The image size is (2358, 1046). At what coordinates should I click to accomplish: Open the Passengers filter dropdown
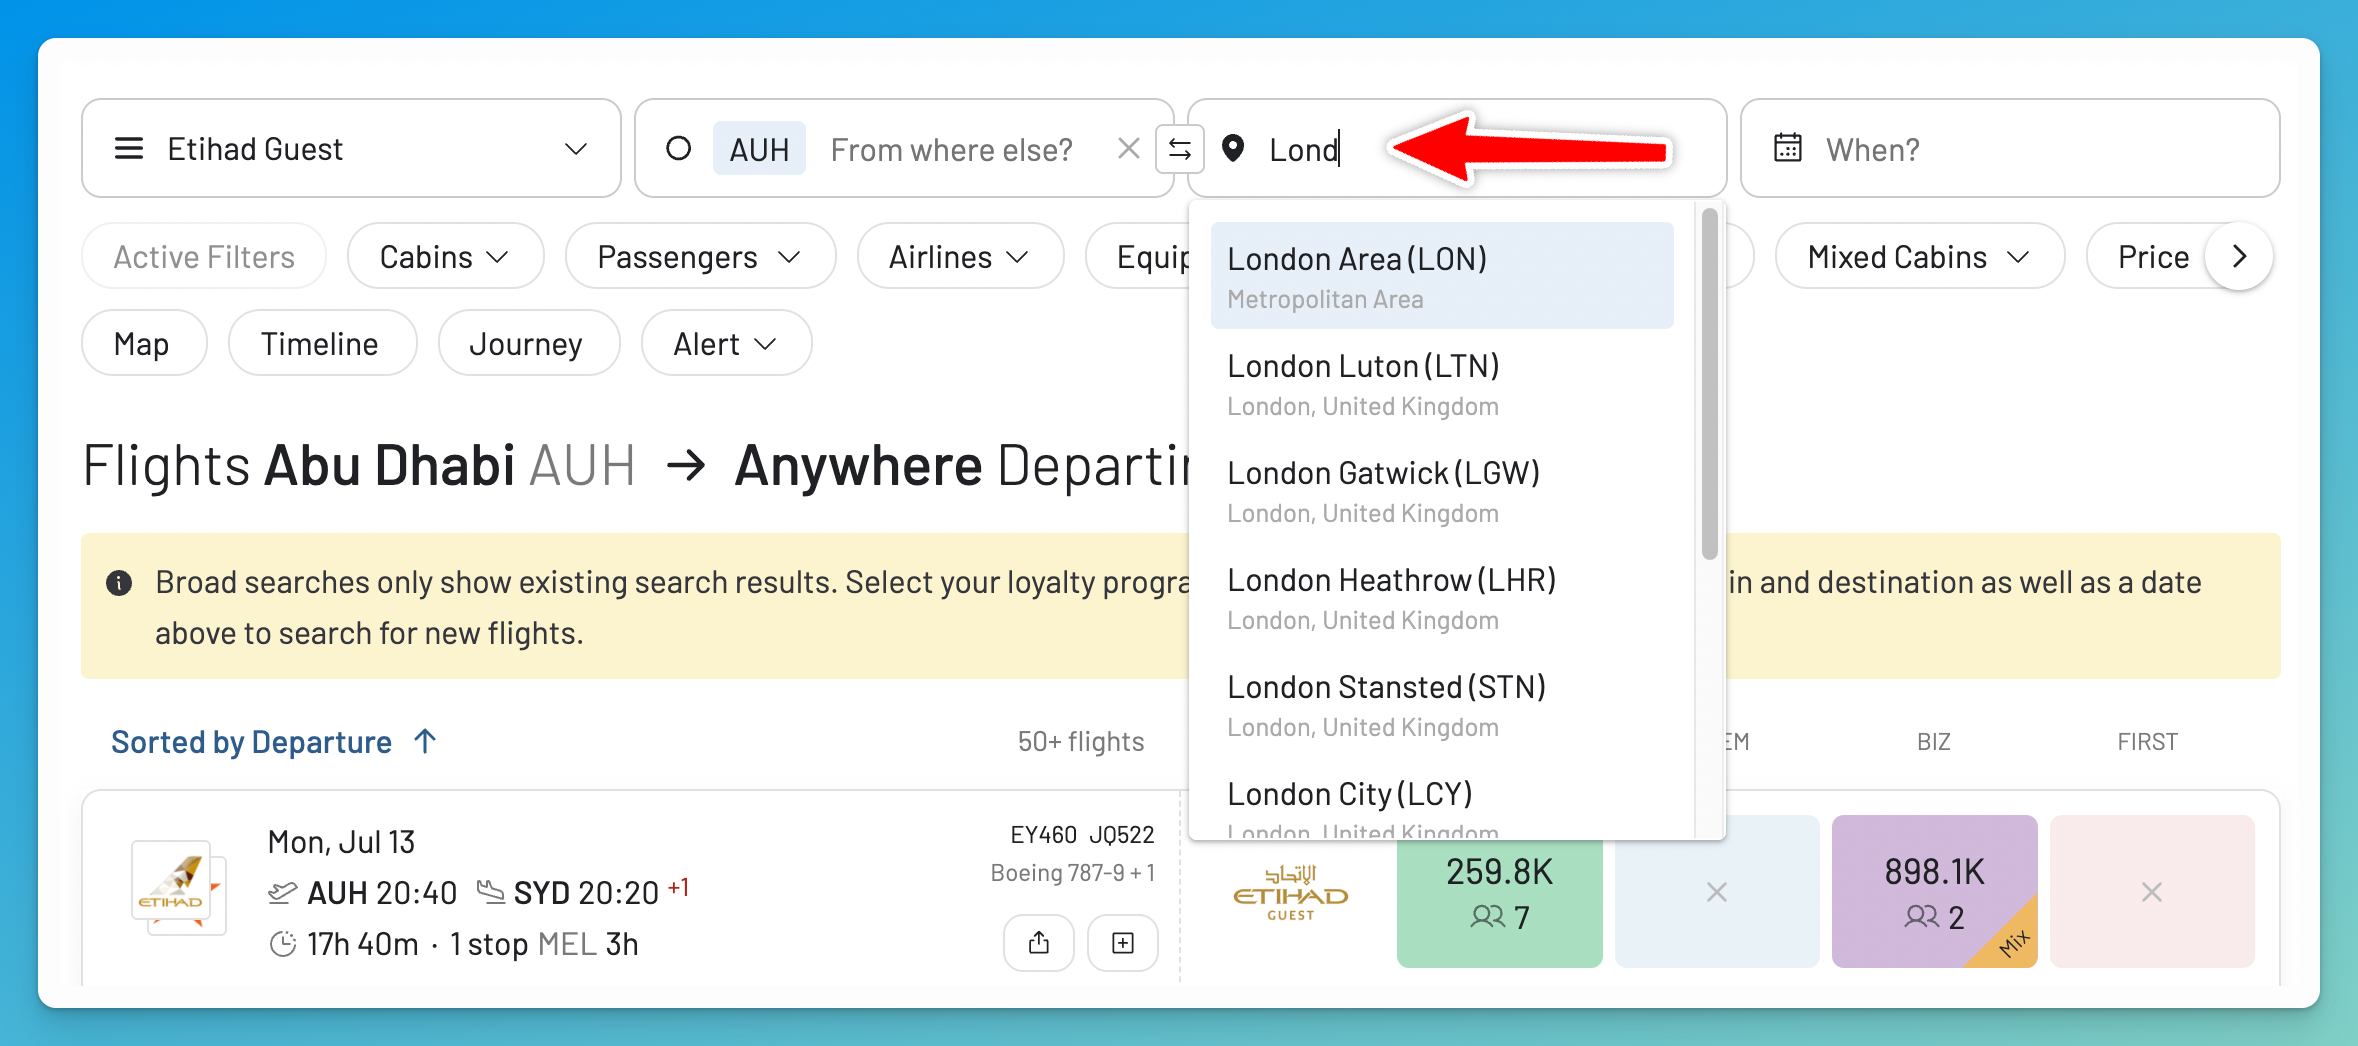pyautogui.click(x=700, y=257)
